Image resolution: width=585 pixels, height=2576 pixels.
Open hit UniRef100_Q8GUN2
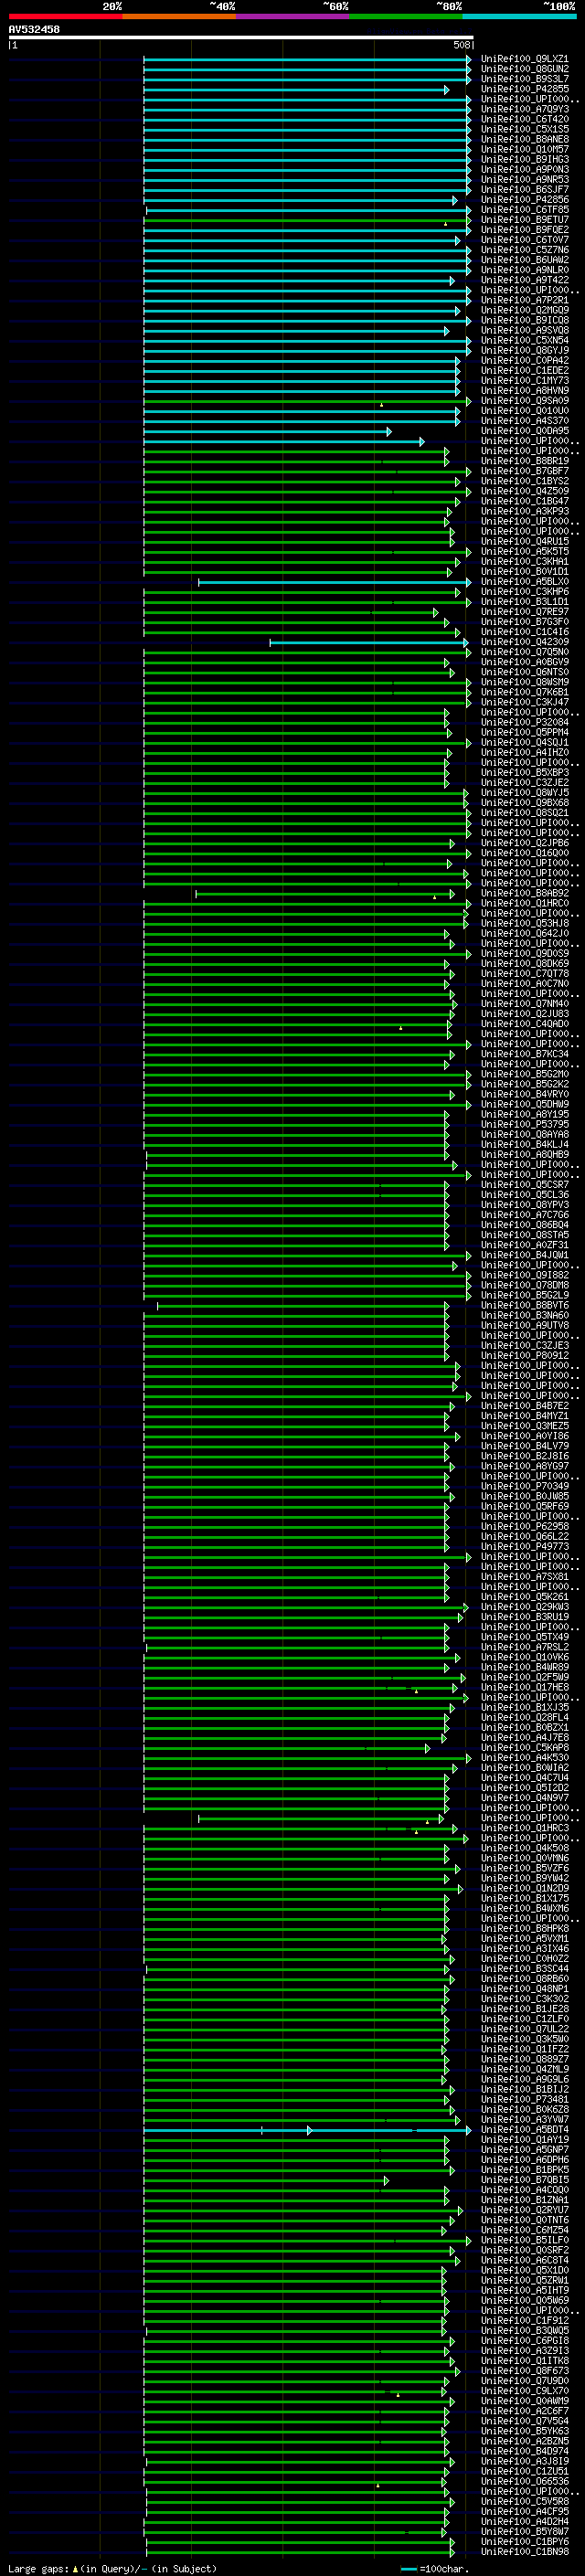524,69
